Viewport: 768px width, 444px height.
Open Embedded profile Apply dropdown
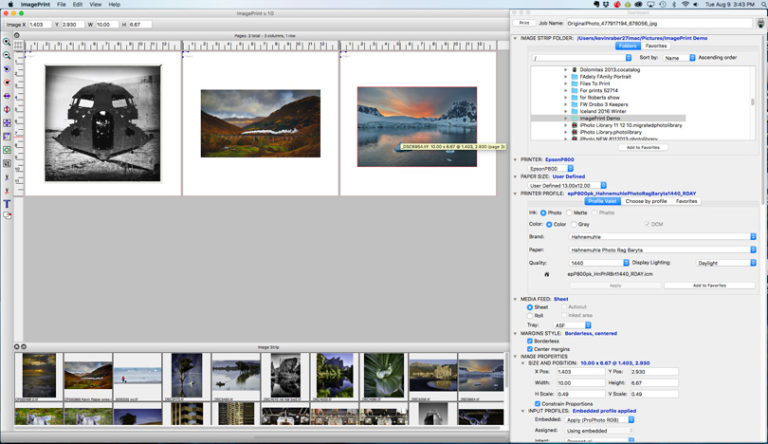pyautogui.click(x=600, y=420)
